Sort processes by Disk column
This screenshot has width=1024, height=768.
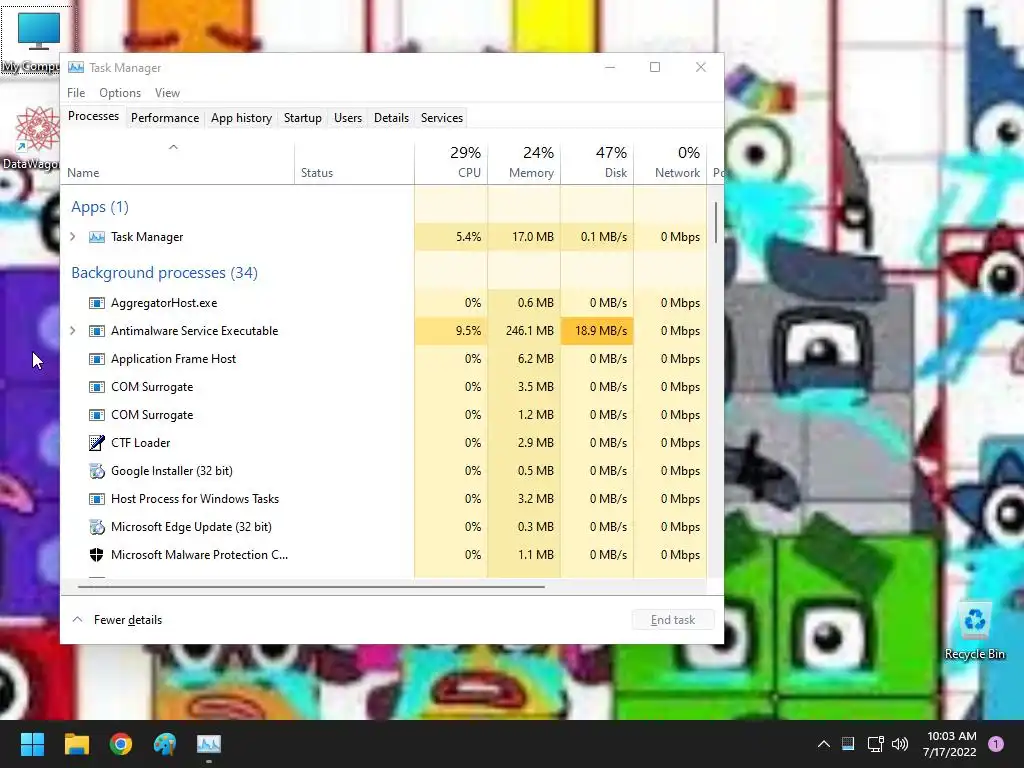coord(597,161)
